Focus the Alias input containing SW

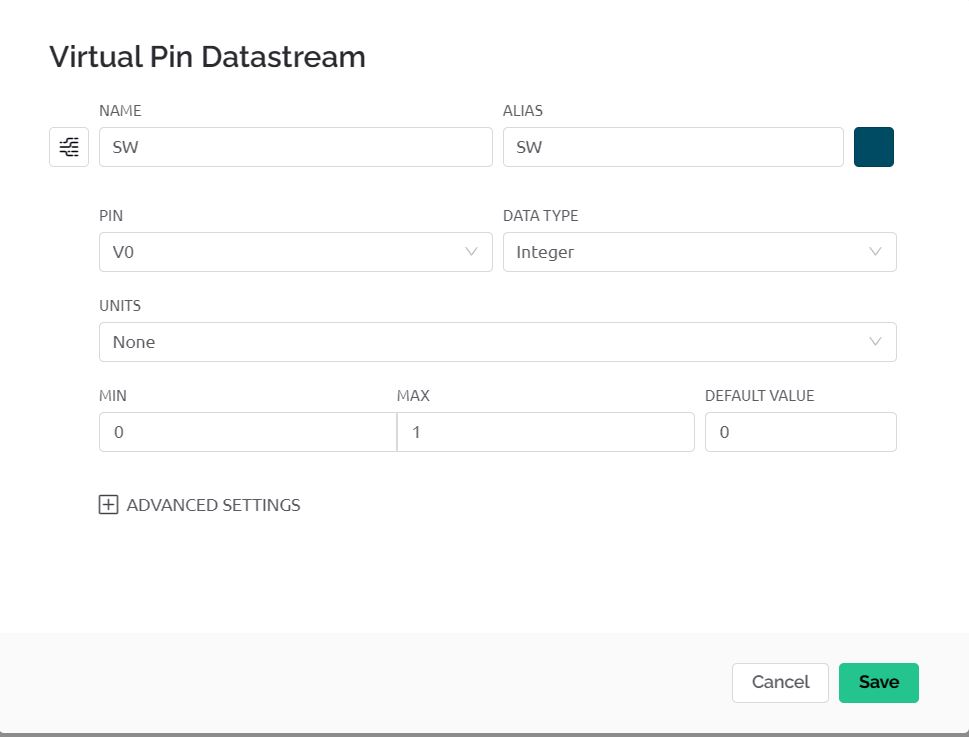pyautogui.click(x=672, y=147)
